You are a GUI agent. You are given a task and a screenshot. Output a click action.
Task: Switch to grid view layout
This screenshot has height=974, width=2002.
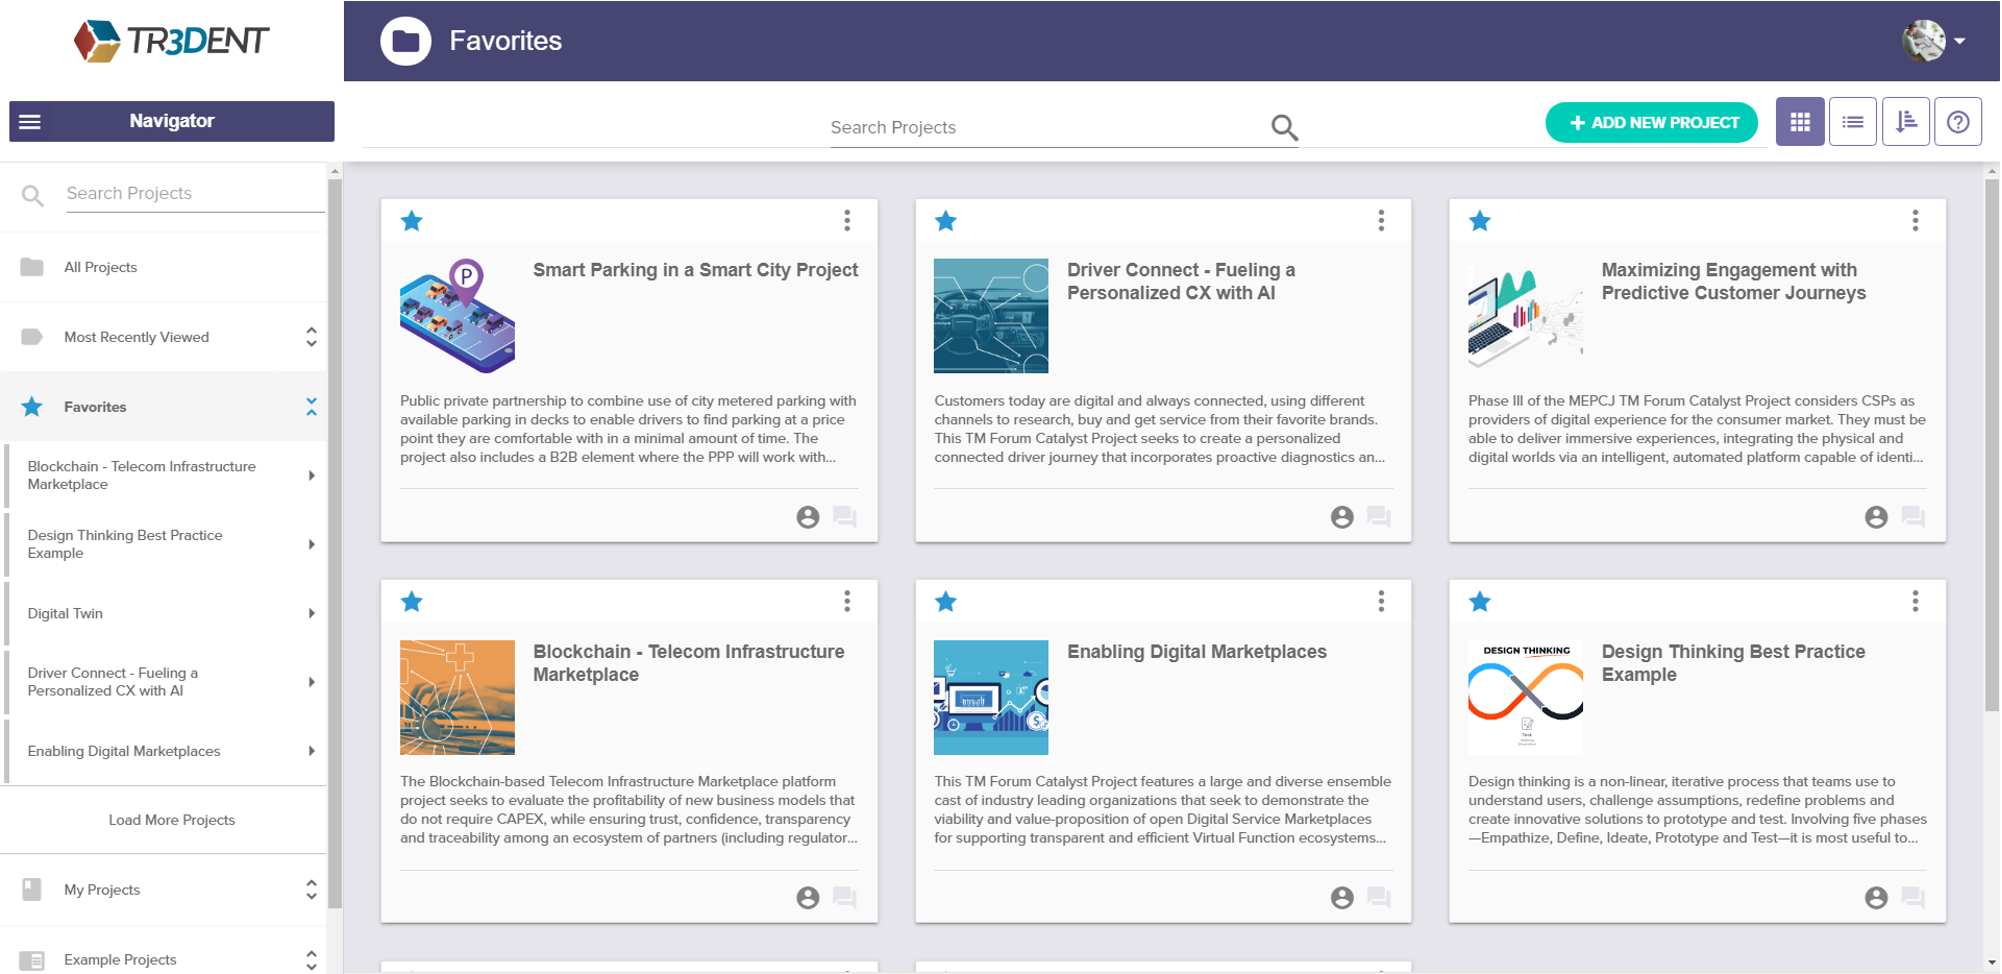(1800, 122)
